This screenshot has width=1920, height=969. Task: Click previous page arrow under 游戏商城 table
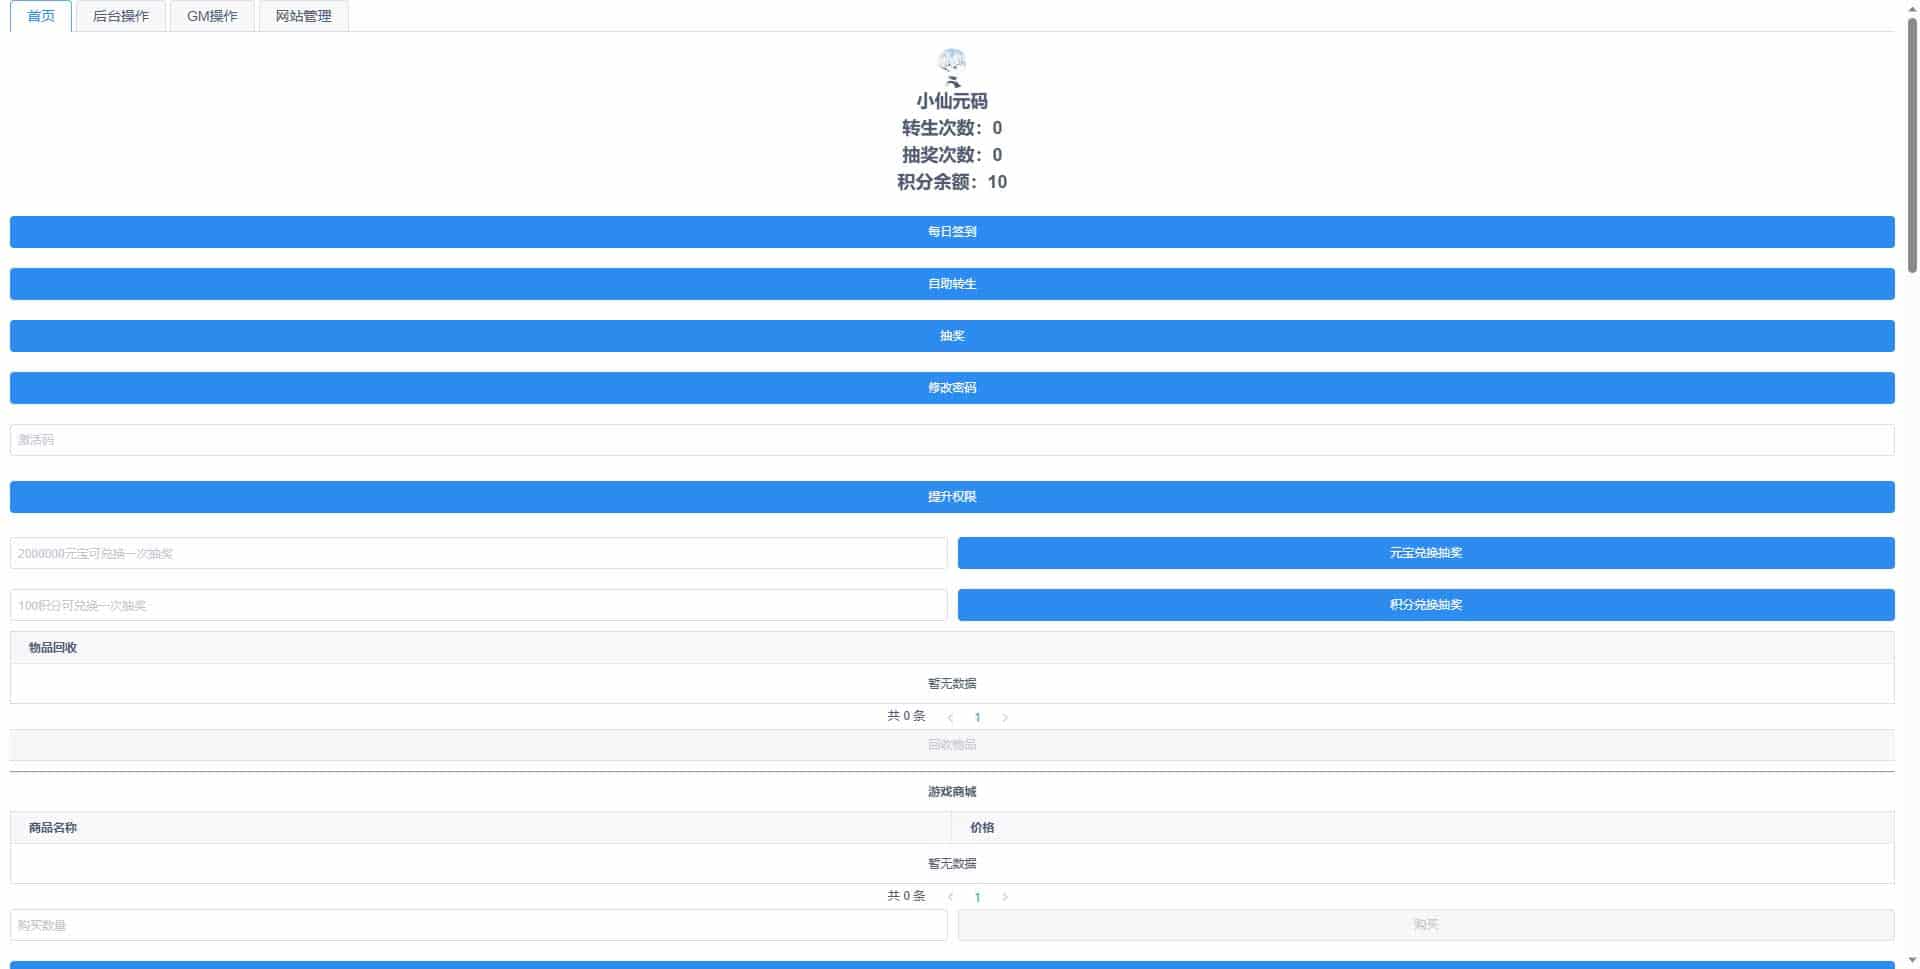(950, 897)
